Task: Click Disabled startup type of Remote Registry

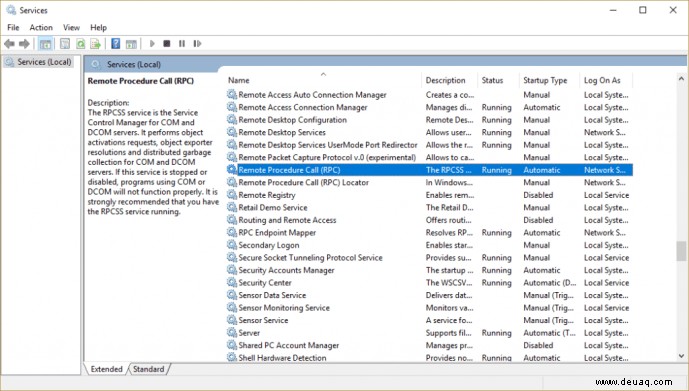Action: click(x=538, y=195)
